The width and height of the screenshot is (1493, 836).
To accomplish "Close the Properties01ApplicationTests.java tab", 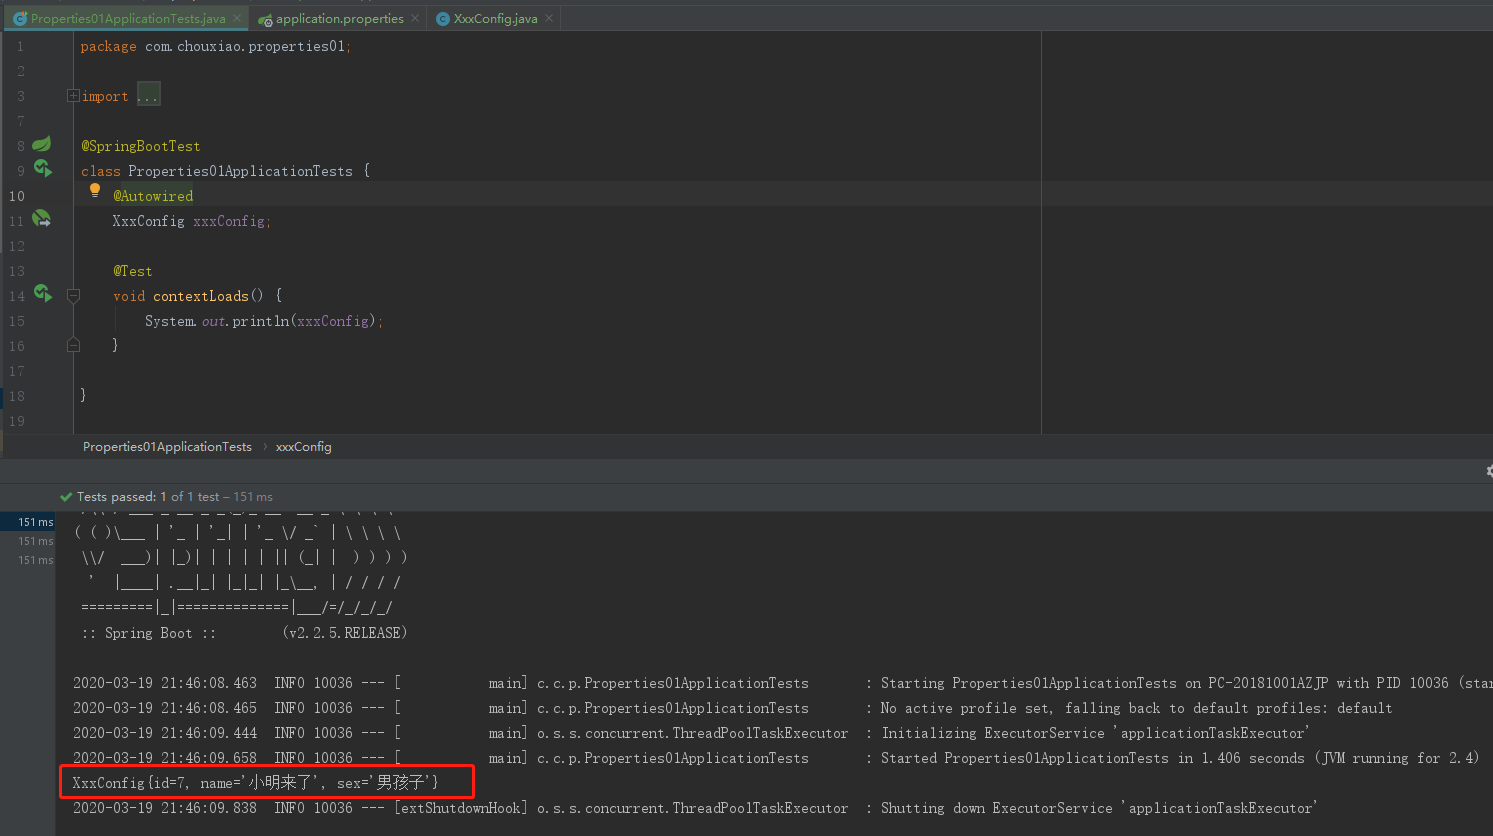I will [x=237, y=18].
